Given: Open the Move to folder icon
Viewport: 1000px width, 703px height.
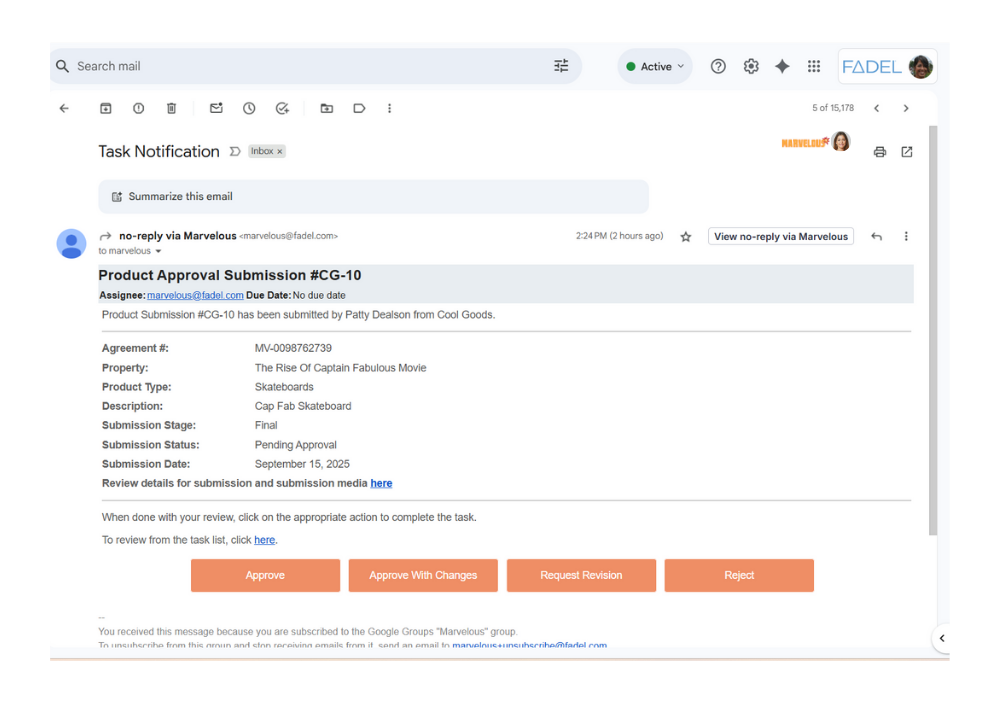Looking at the screenshot, I should coord(326,108).
